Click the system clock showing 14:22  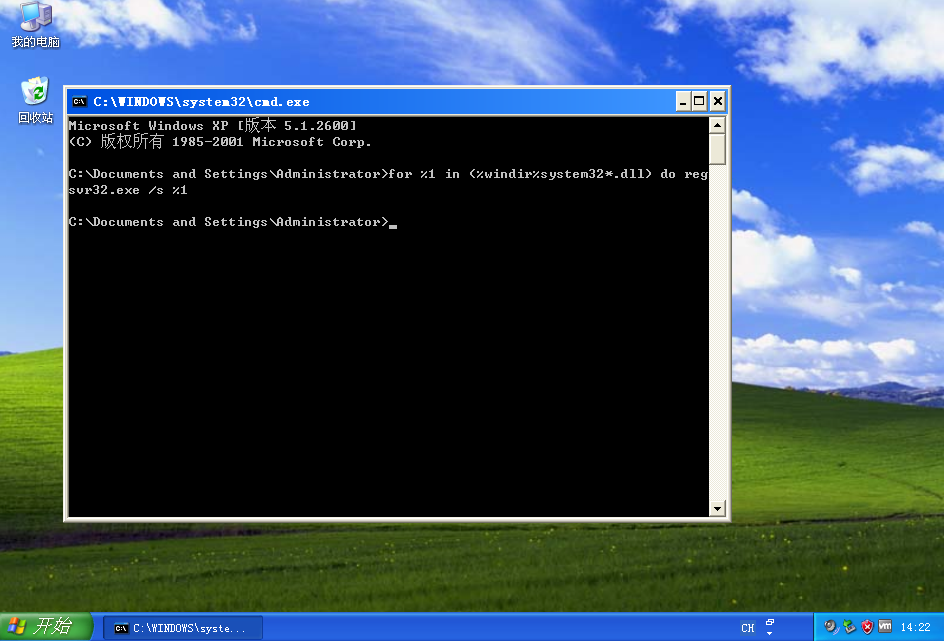pyautogui.click(x=915, y=628)
